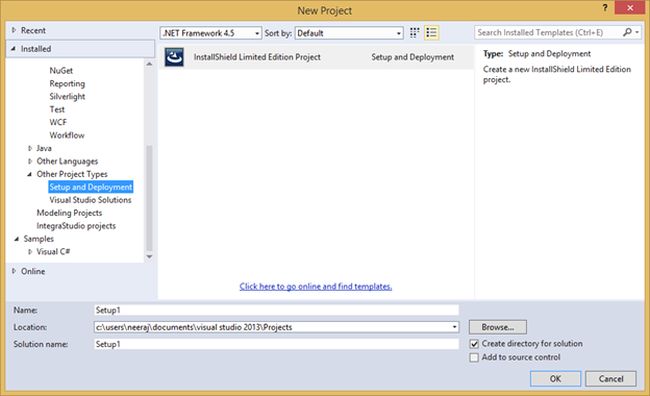This screenshot has height=396, width=650.
Task: Expand the Java tree node
Action: pyautogui.click(x=30, y=148)
